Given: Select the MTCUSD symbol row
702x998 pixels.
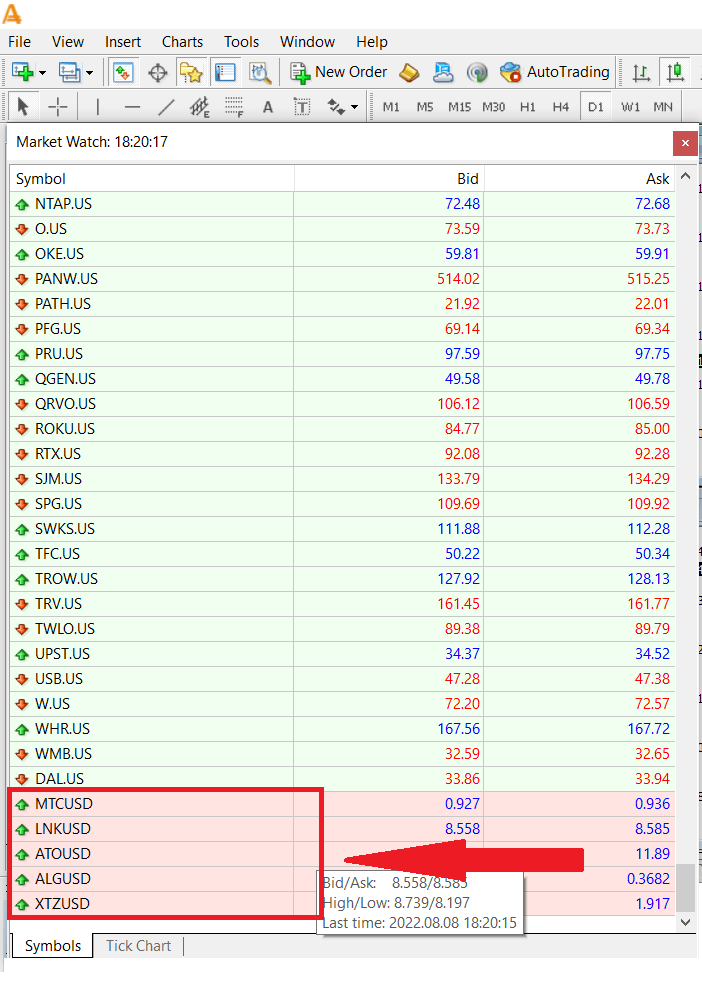Looking at the screenshot, I should [342, 804].
